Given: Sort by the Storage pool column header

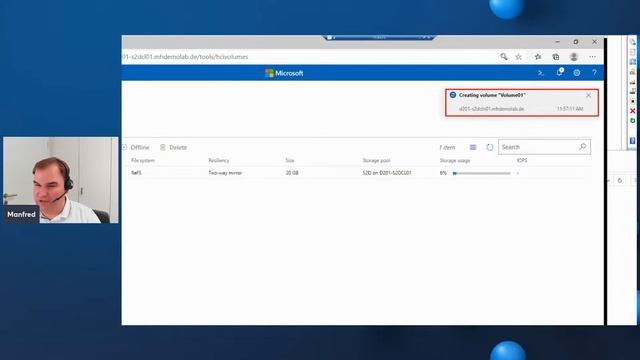Looking at the screenshot, I should 376,160.
